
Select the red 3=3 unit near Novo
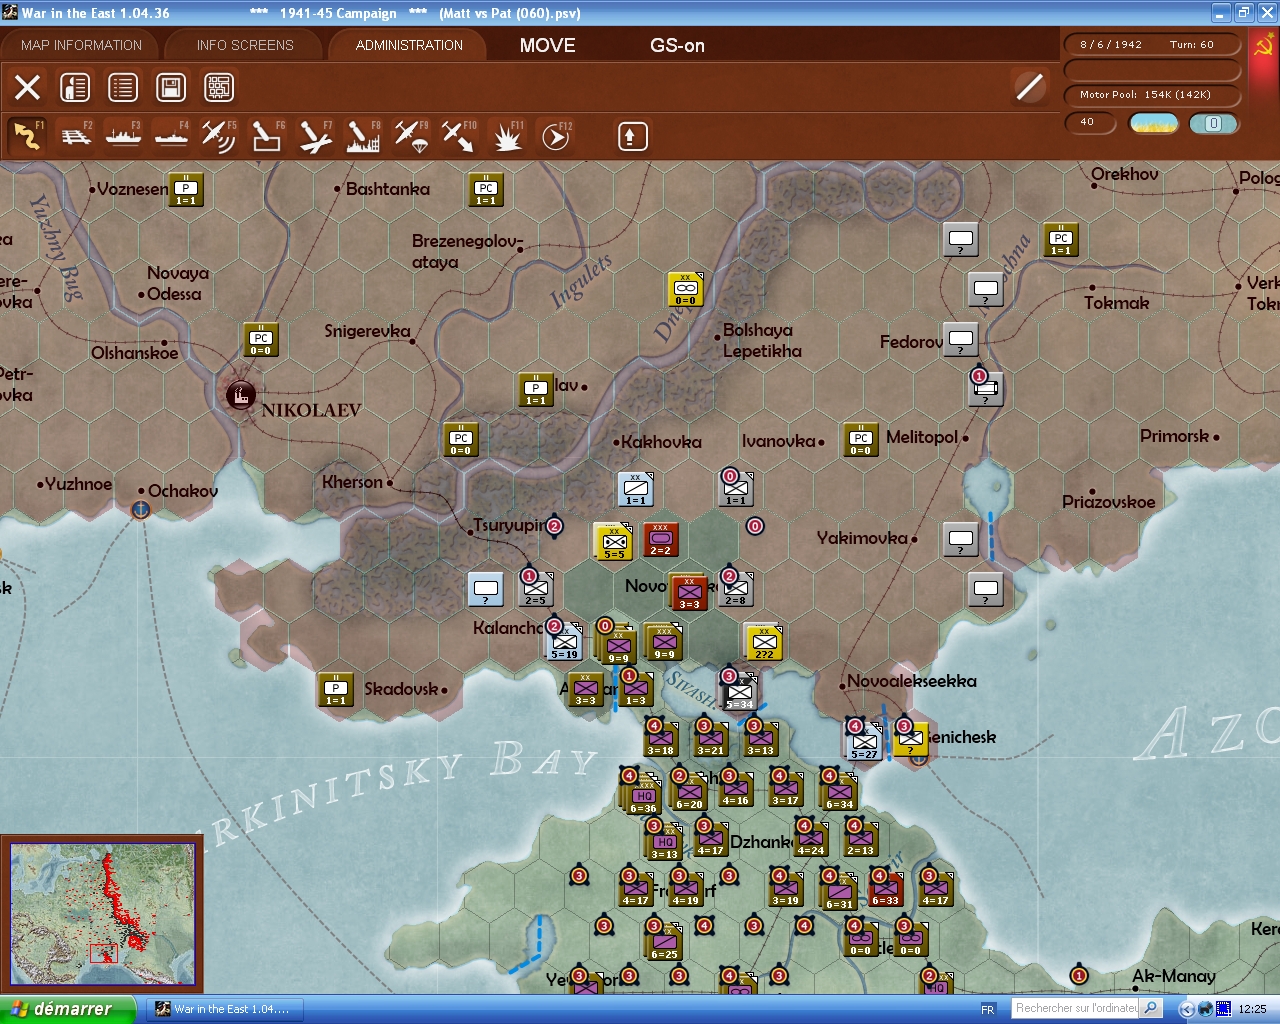[689, 593]
